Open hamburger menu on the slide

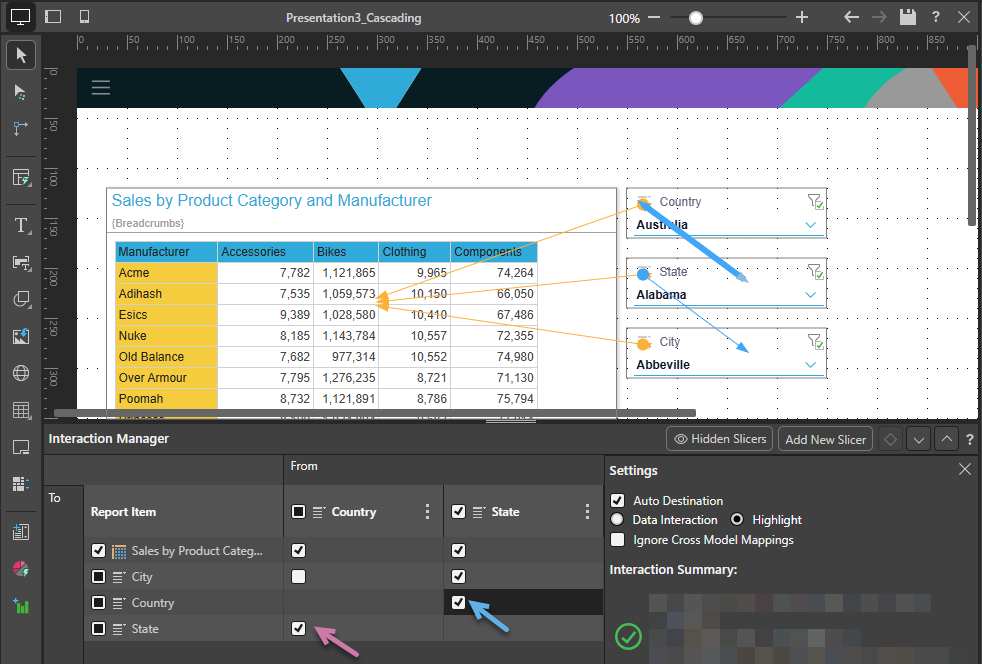101,87
